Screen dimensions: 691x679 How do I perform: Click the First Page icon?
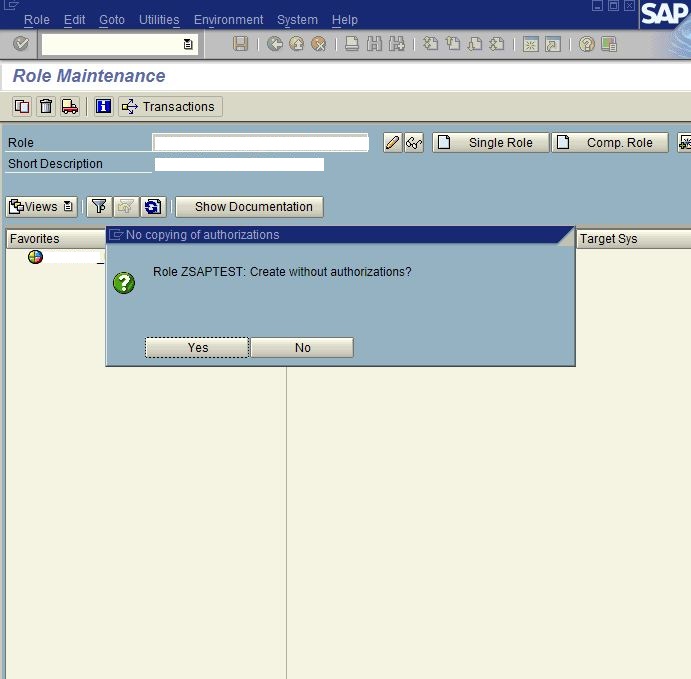coord(430,44)
